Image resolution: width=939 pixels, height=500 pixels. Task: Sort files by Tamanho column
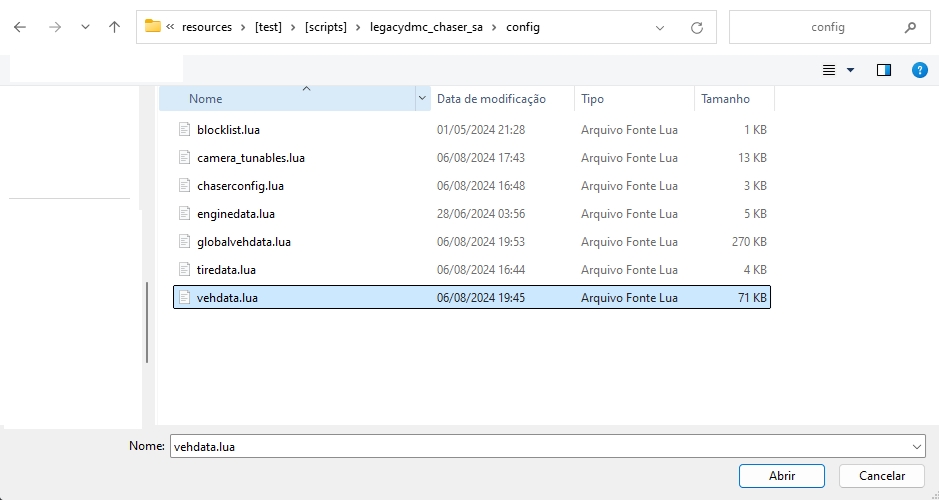coord(725,99)
